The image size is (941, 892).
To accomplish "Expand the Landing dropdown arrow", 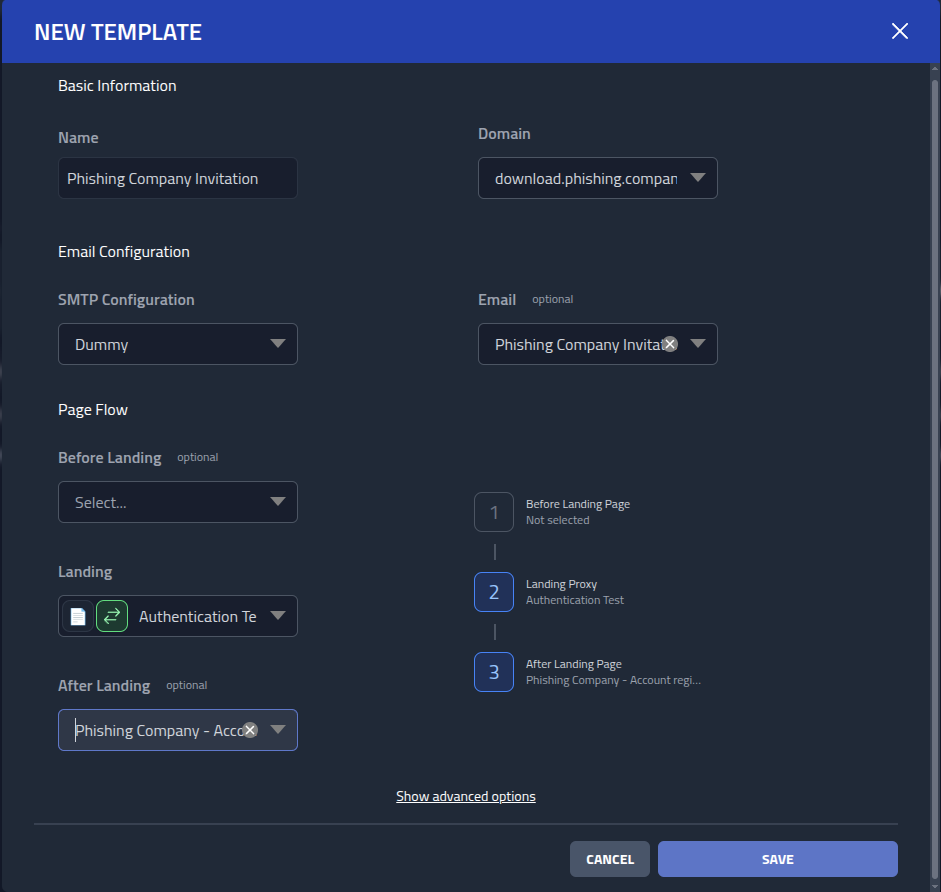I will (x=280, y=615).
